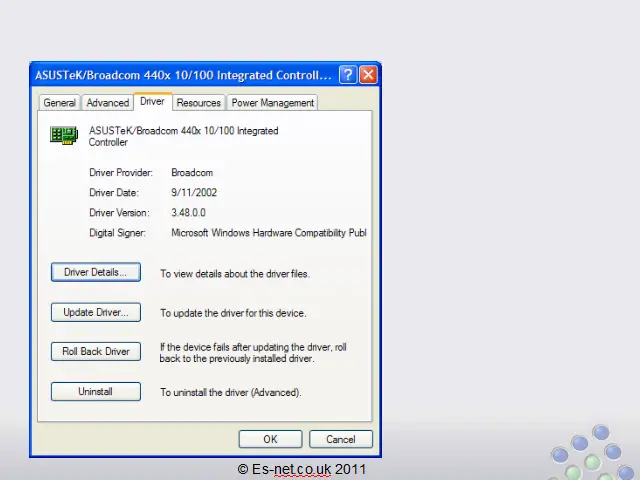Click the driver version 3.48.0.0
The height and width of the screenshot is (480, 640).
tap(188, 213)
